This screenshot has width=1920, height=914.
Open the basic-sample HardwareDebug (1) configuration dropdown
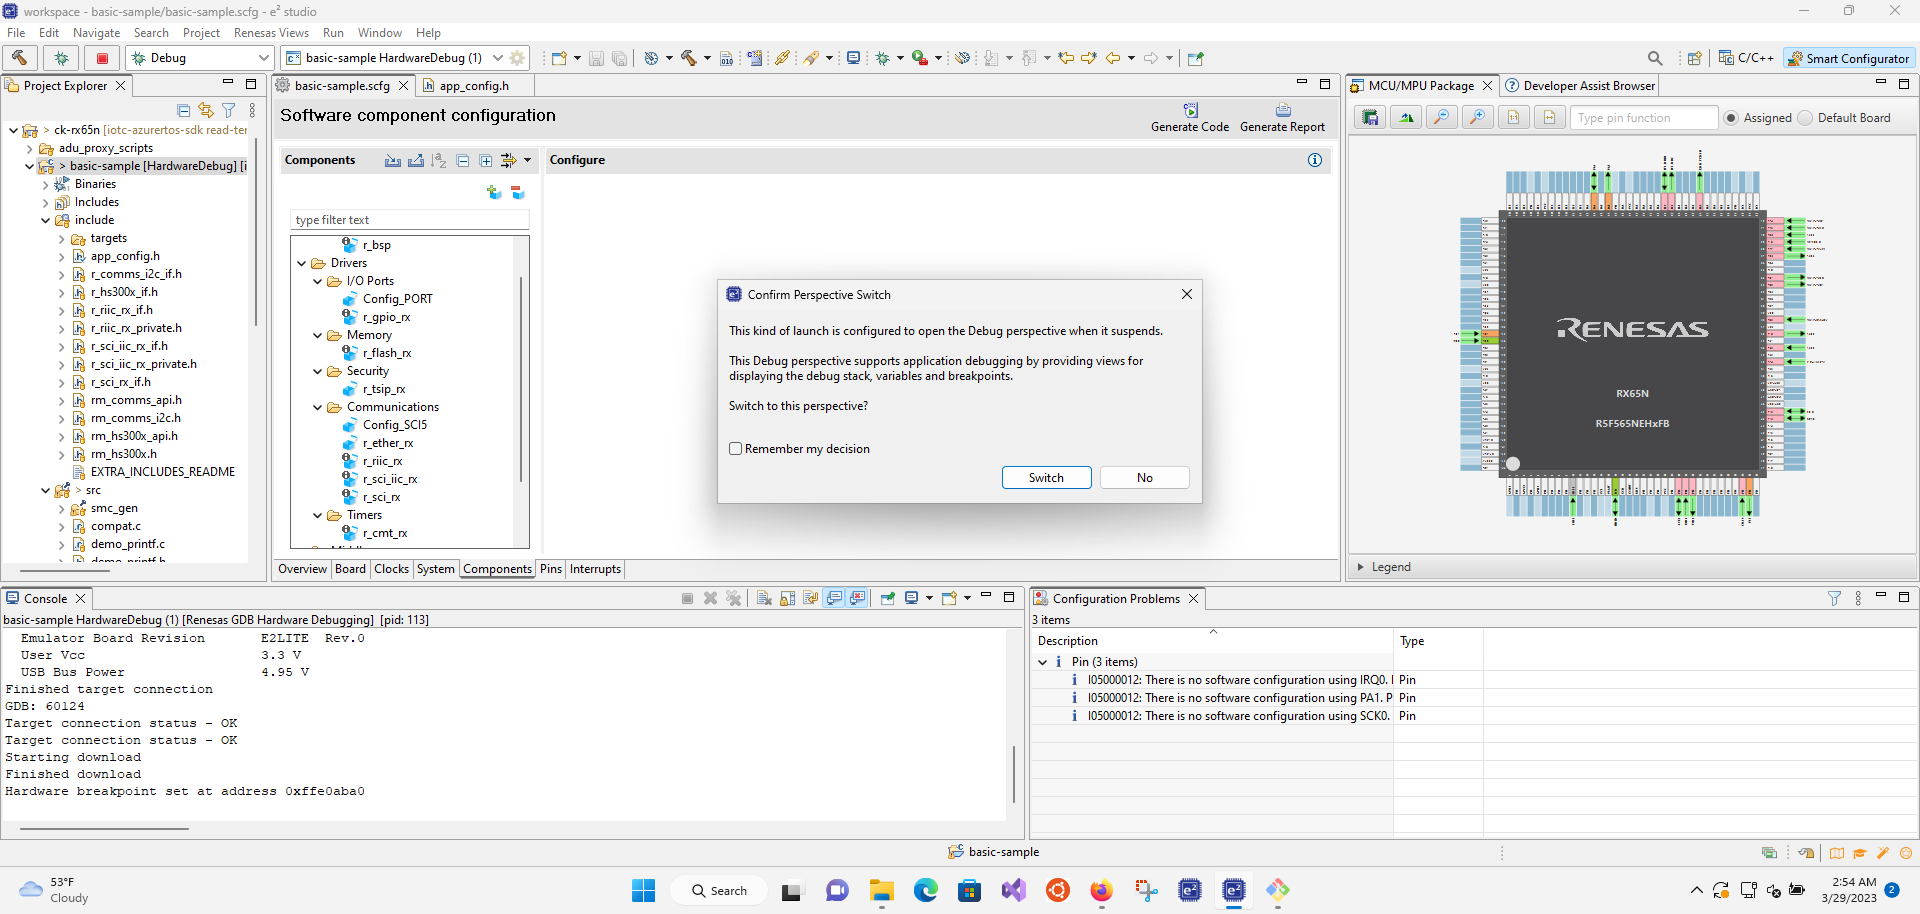coord(498,58)
